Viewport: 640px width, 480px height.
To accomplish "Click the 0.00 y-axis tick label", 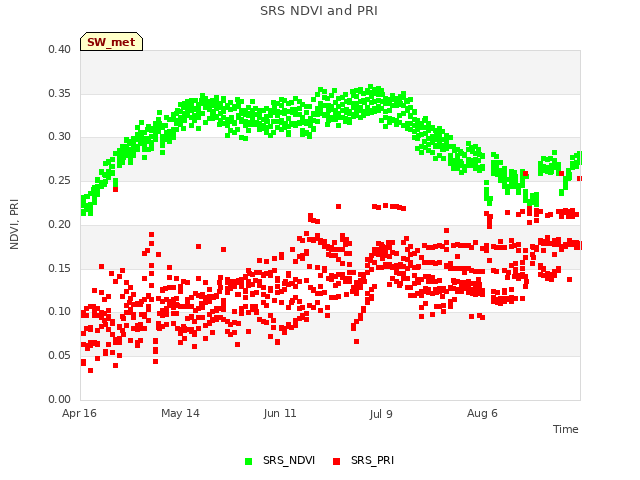I will (60, 399).
